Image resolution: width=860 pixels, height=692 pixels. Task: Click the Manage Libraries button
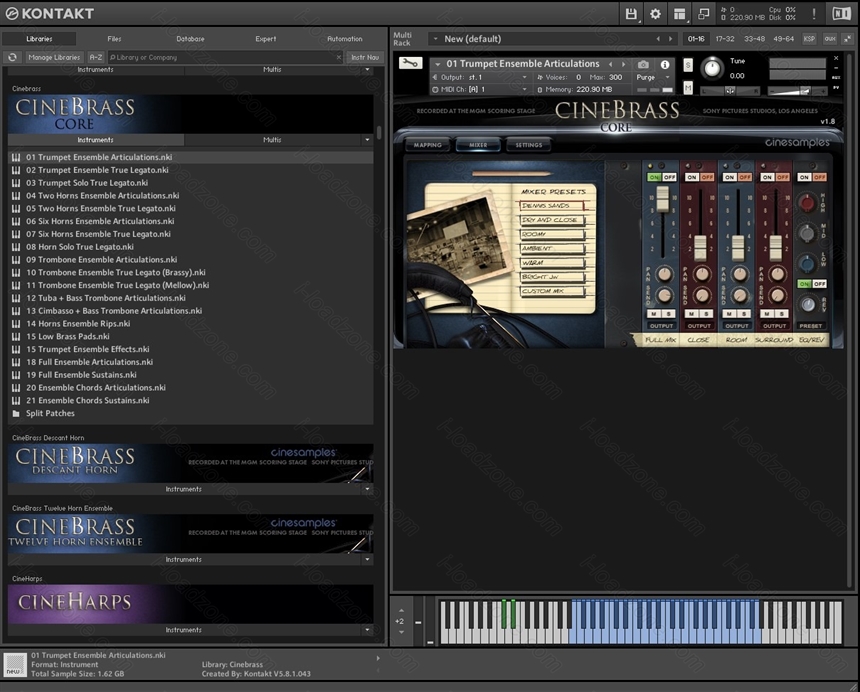pyautogui.click(x=54, y=57)
